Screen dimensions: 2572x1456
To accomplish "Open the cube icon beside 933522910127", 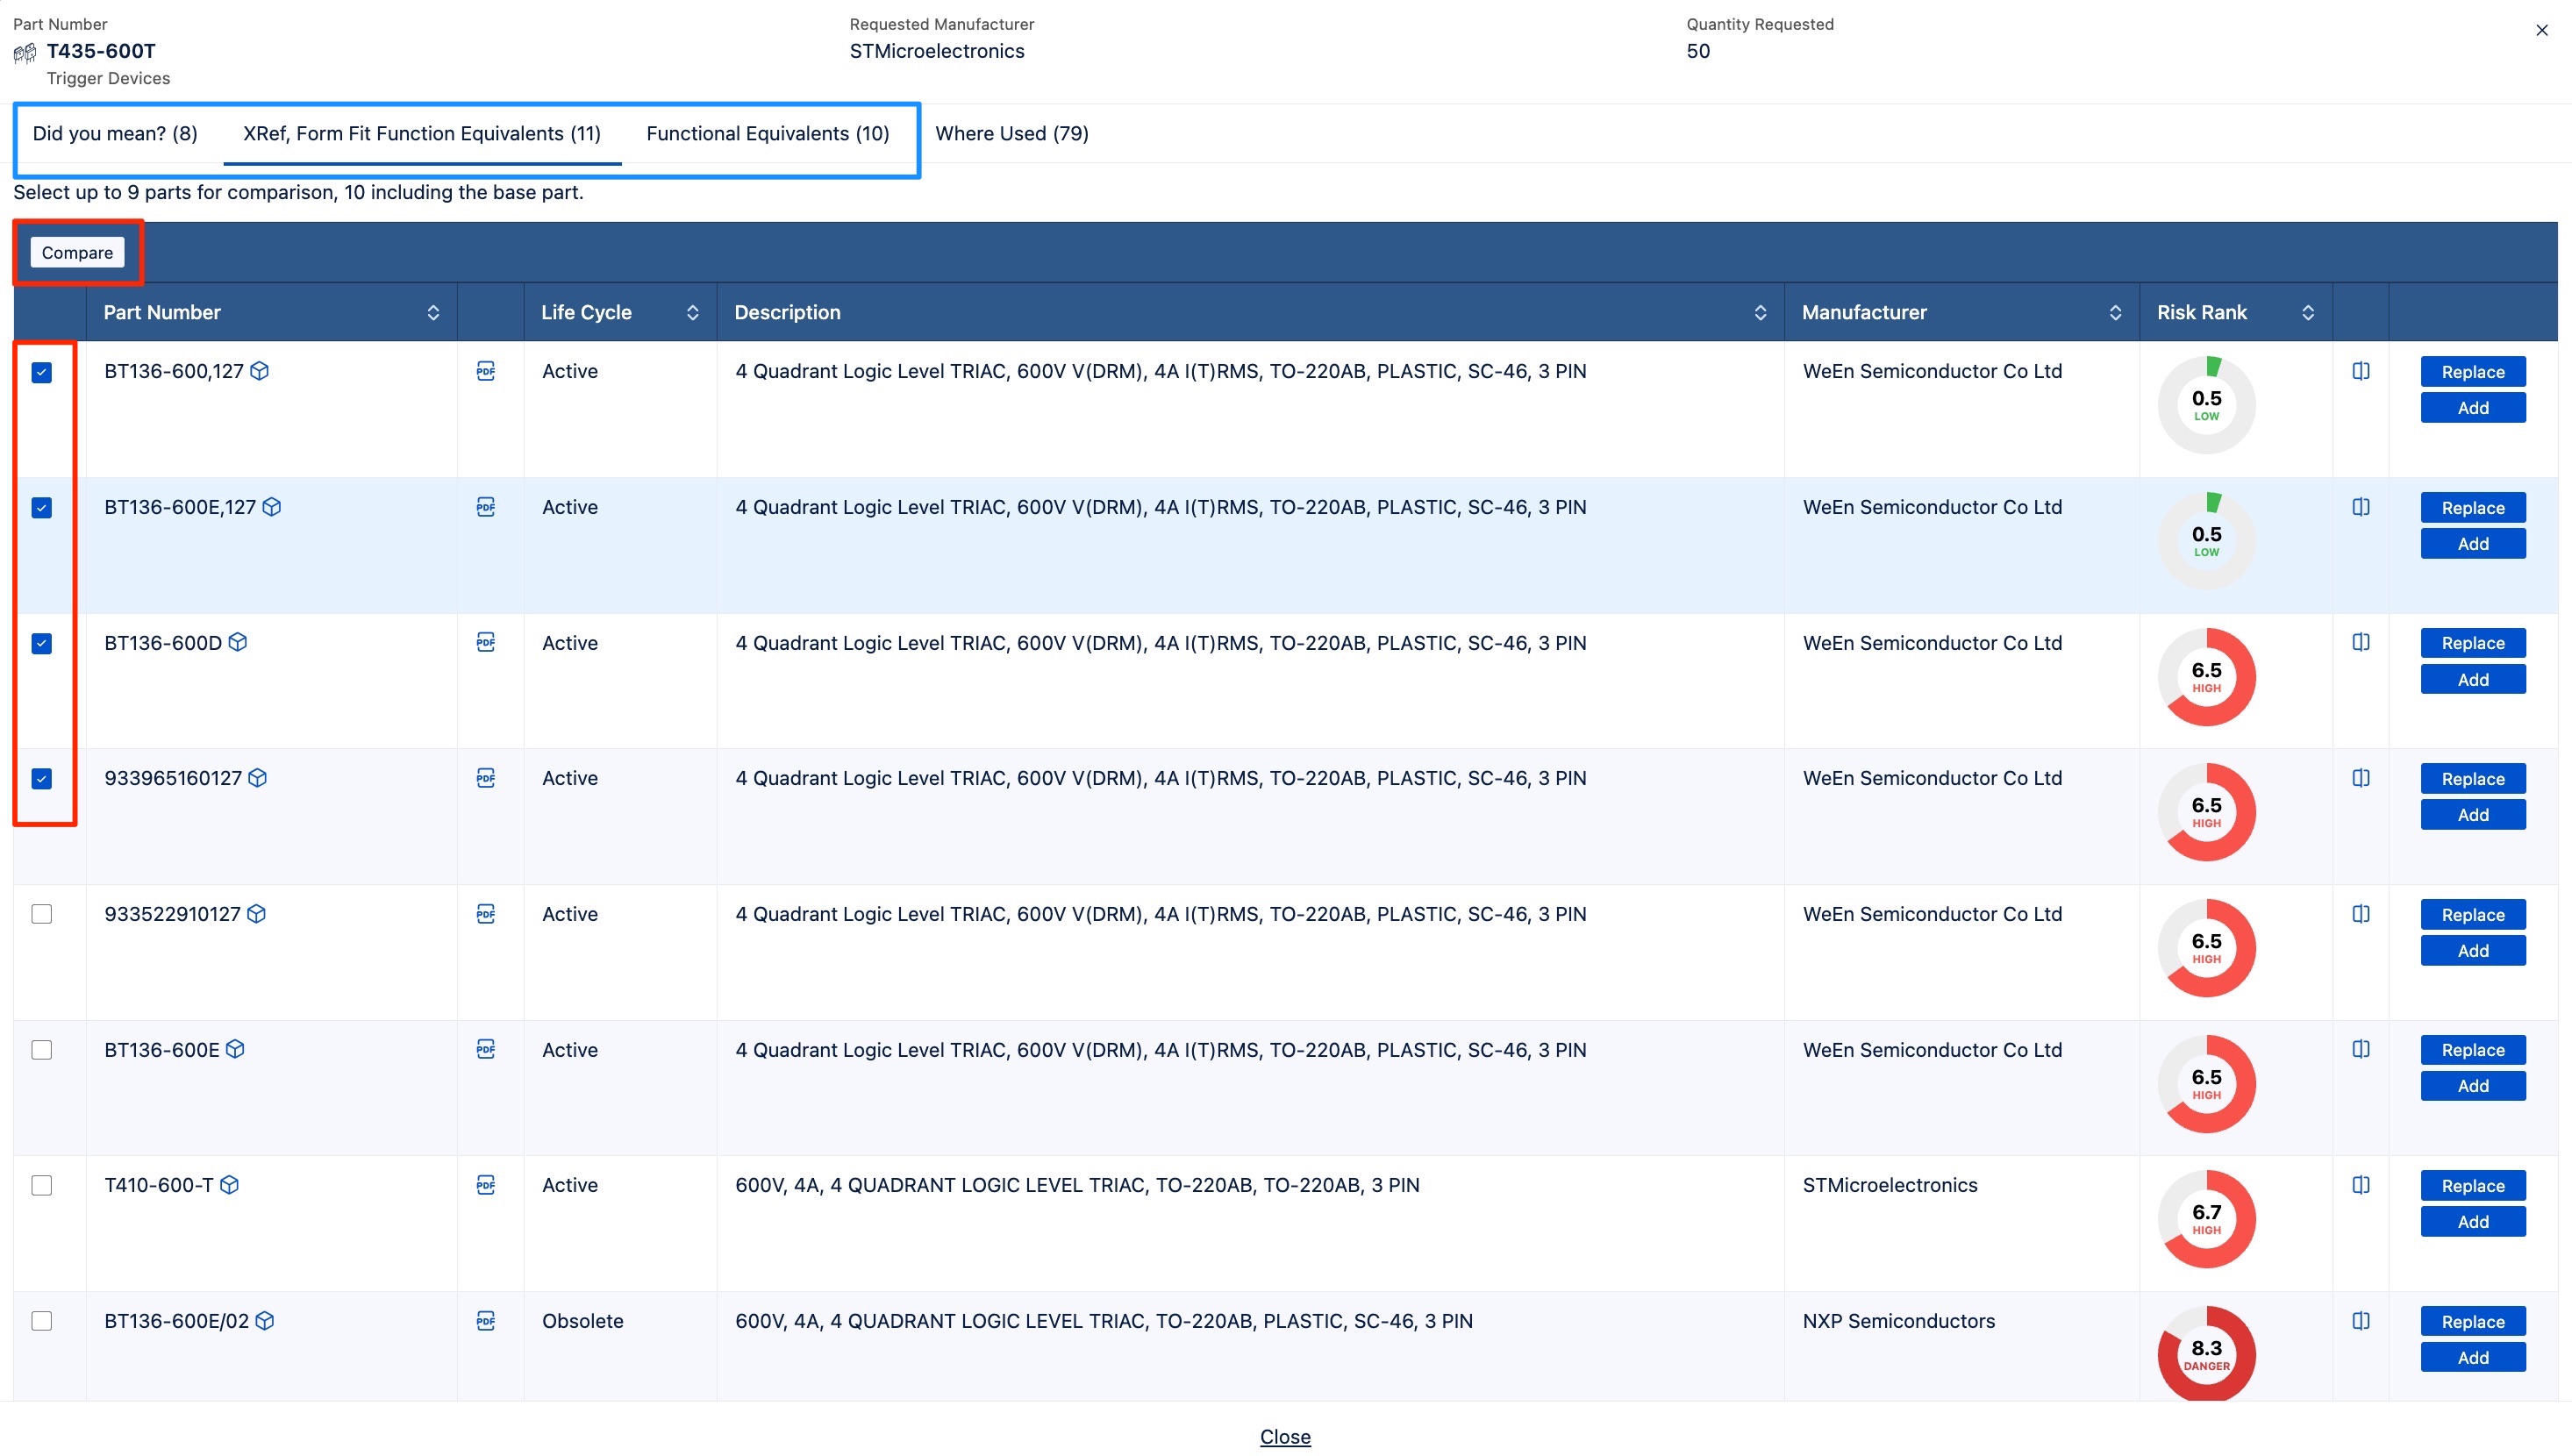I will [x=257, y=914].
